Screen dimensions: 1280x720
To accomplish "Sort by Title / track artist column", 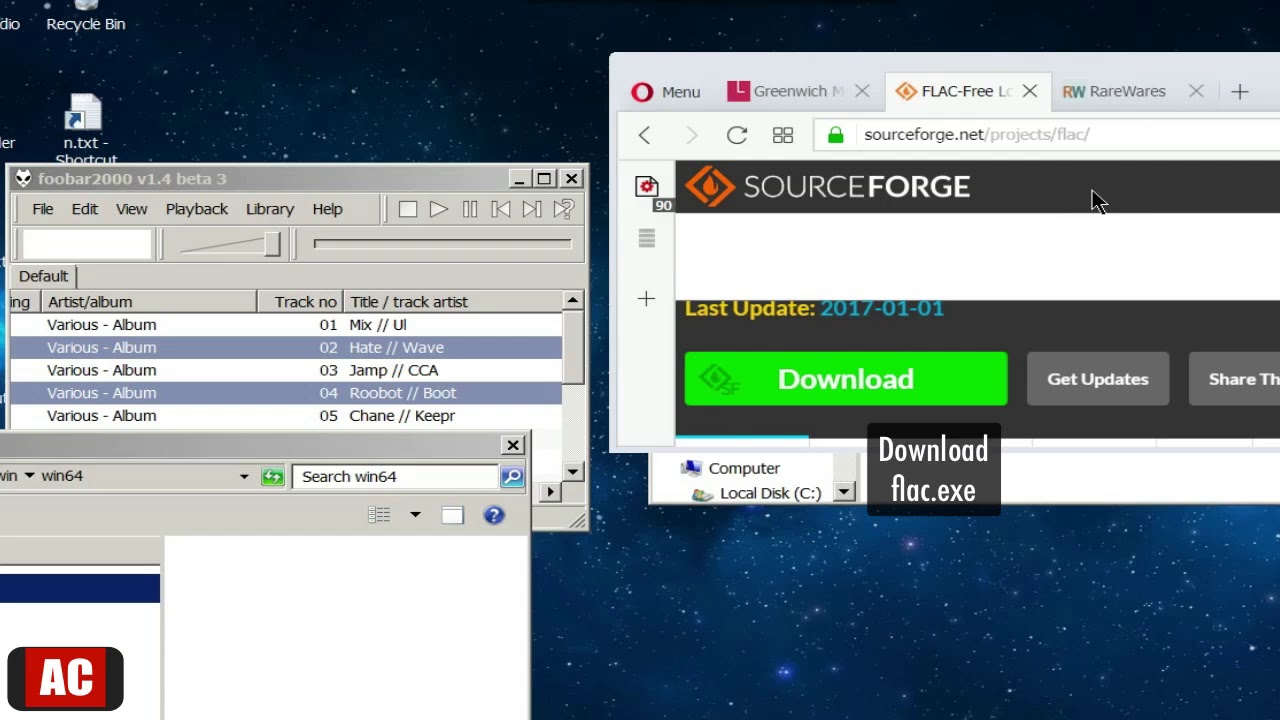I will (x=453, y=302).
